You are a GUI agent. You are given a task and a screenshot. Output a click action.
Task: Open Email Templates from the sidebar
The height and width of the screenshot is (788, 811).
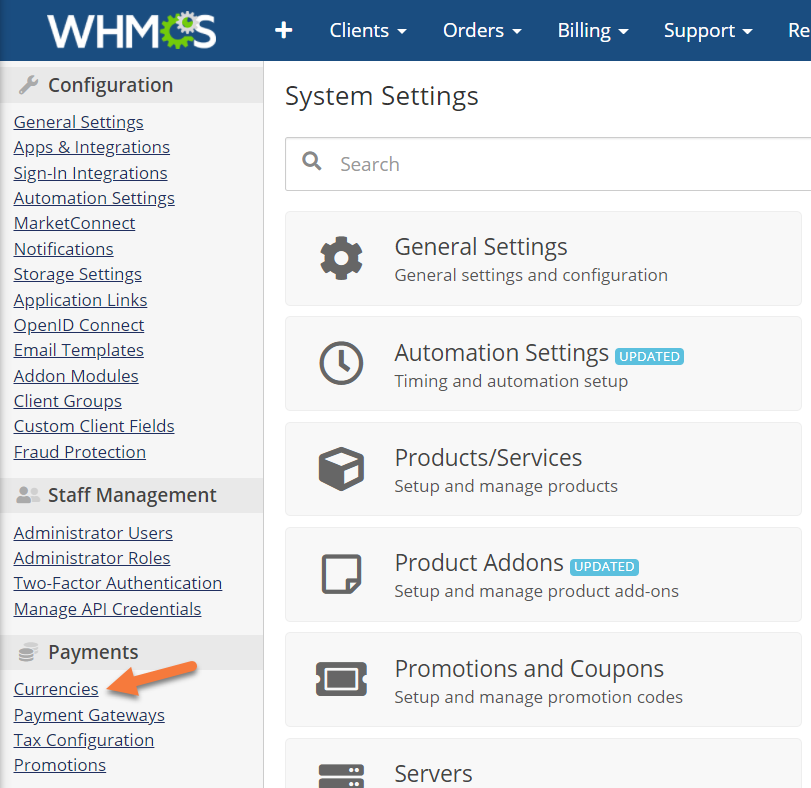point(78,350)
